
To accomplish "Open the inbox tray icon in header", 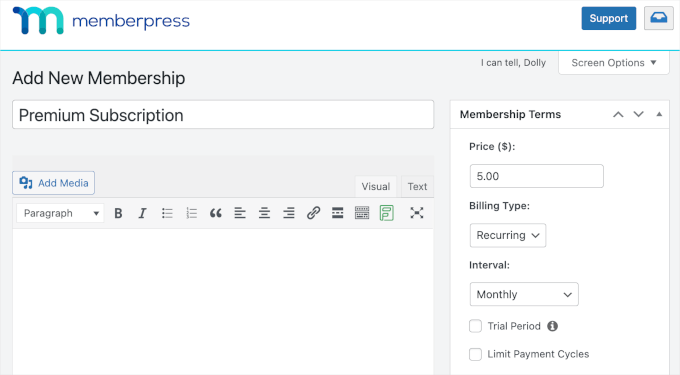I will 658,18.
